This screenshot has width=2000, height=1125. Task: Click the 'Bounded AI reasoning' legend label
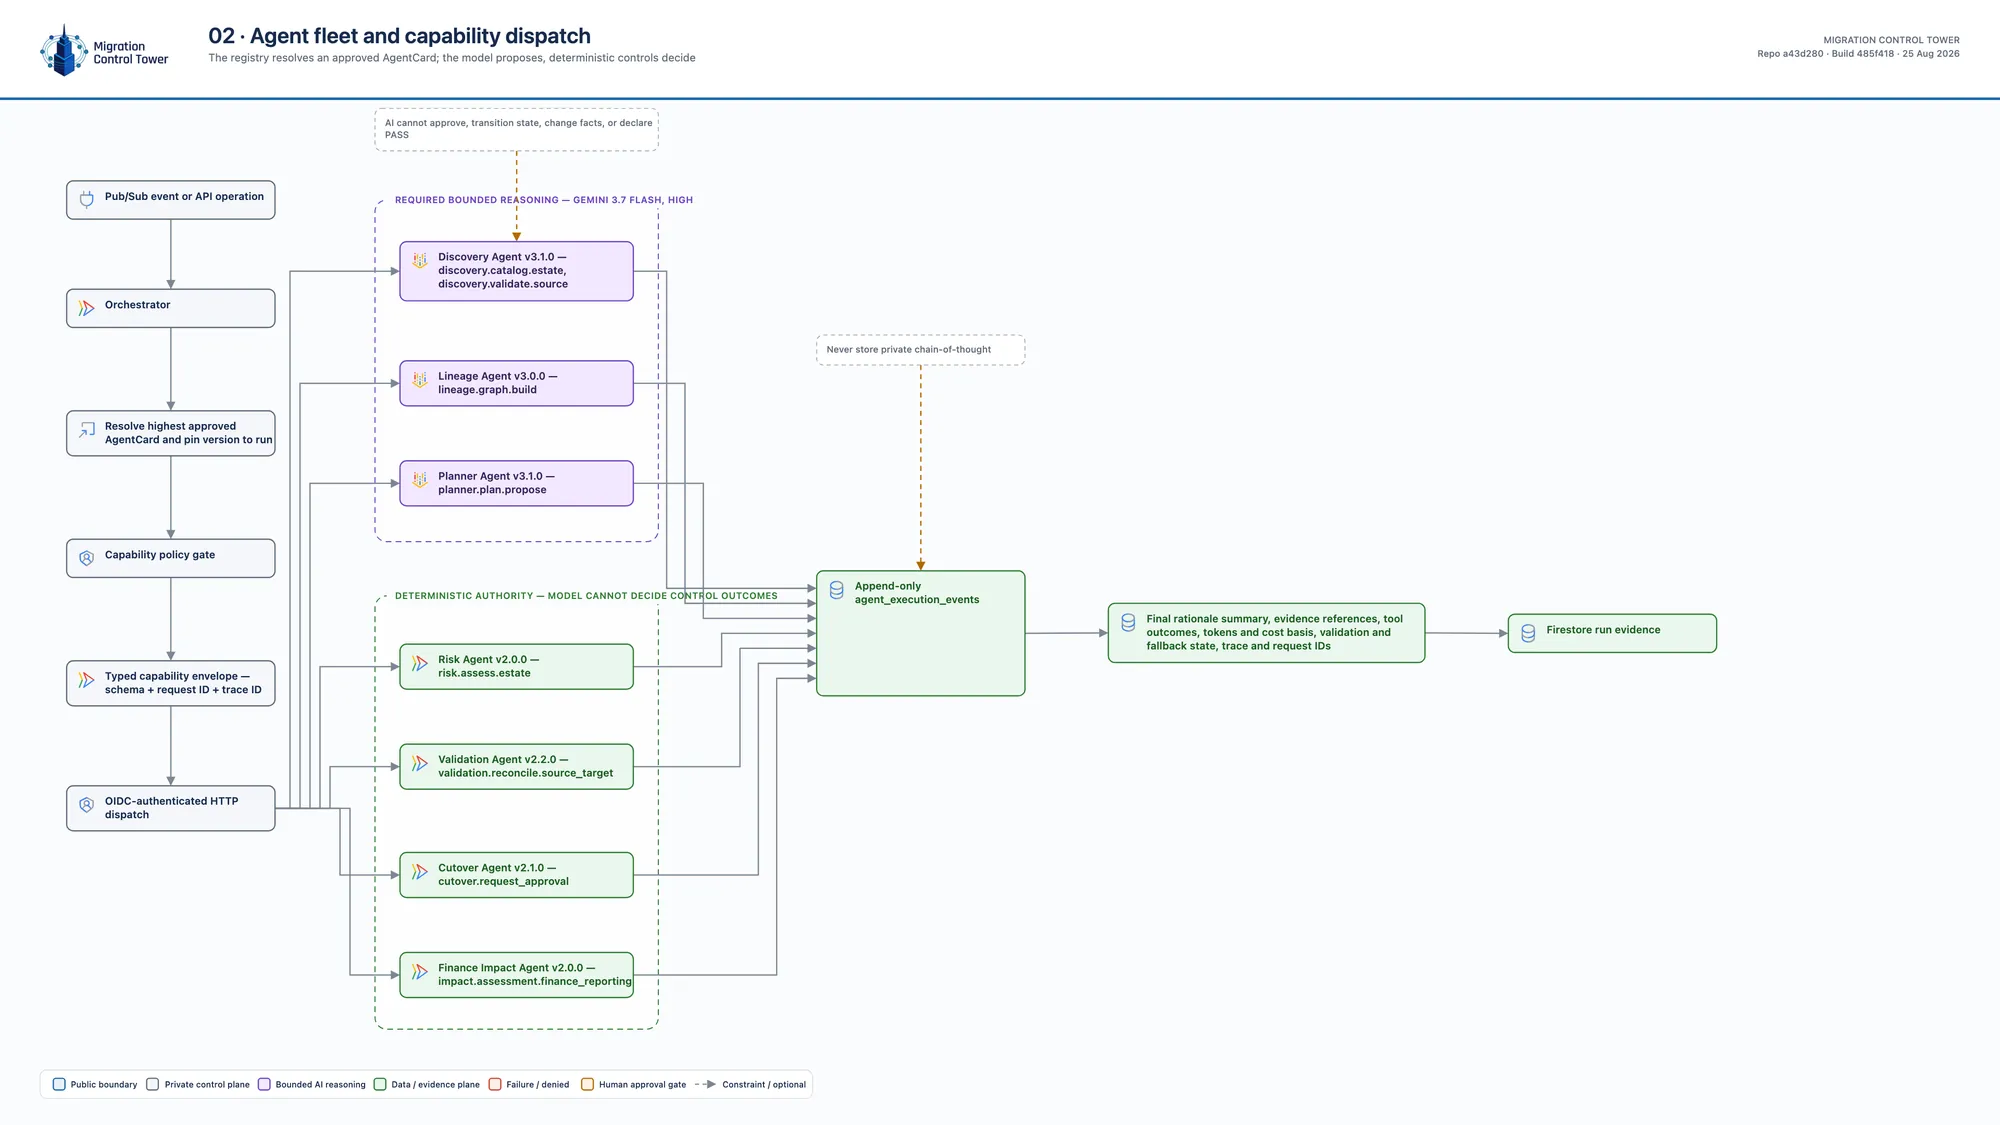[321, 1084]
